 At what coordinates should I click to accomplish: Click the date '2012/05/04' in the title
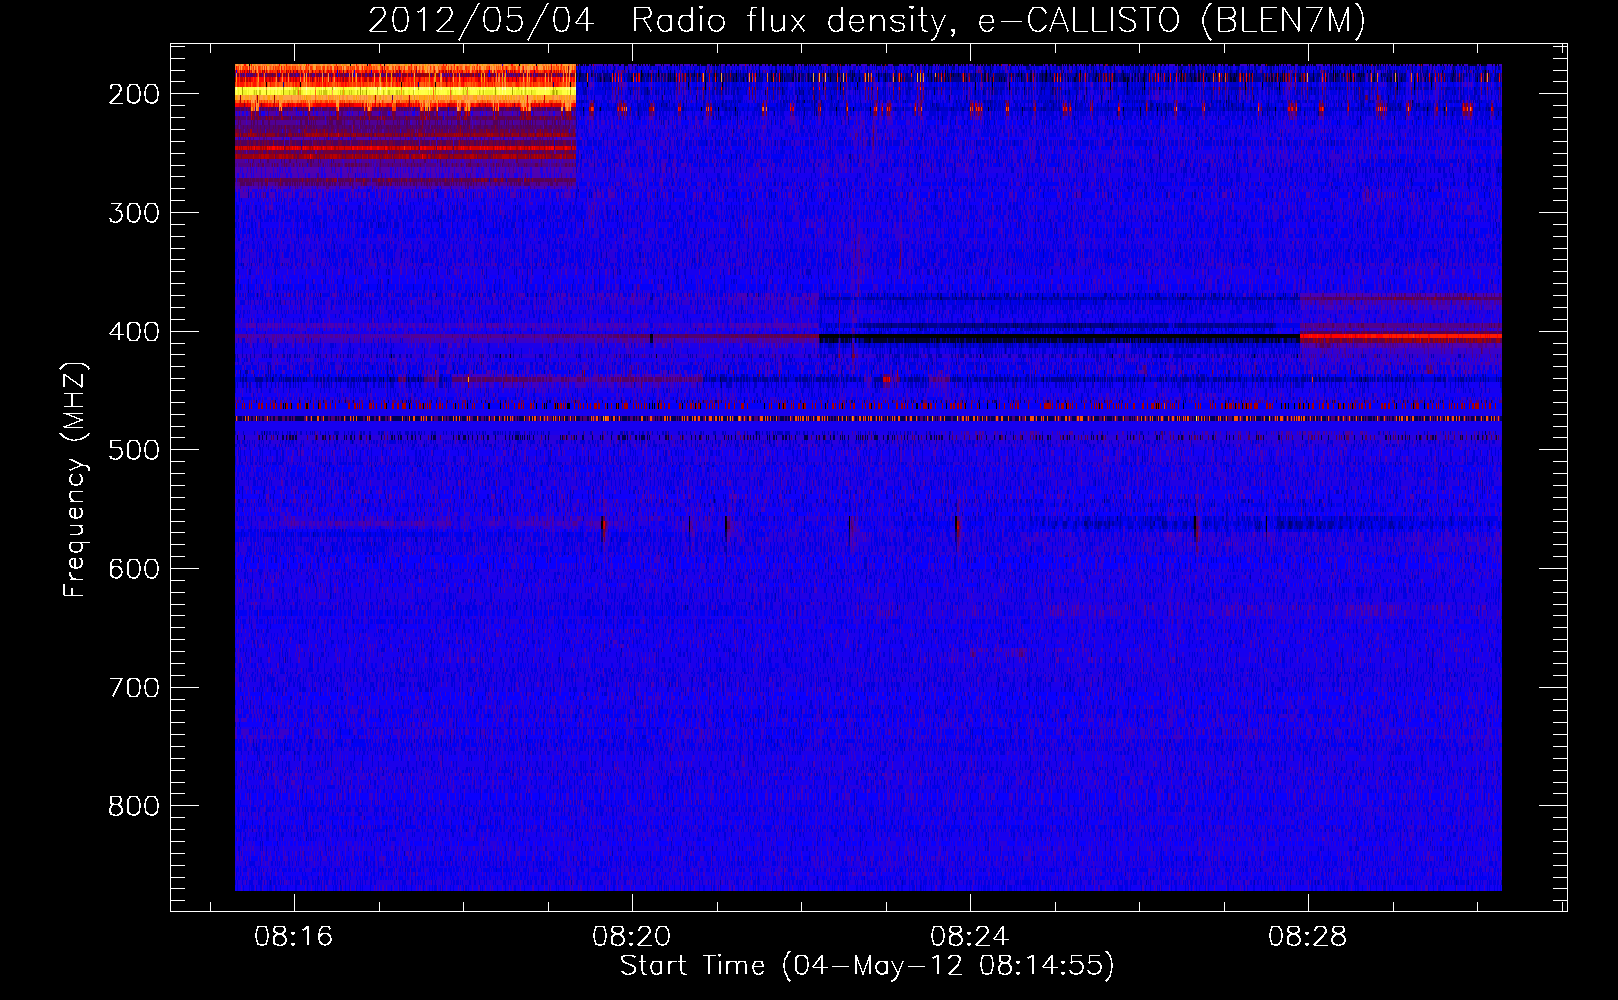pos(481,21)
